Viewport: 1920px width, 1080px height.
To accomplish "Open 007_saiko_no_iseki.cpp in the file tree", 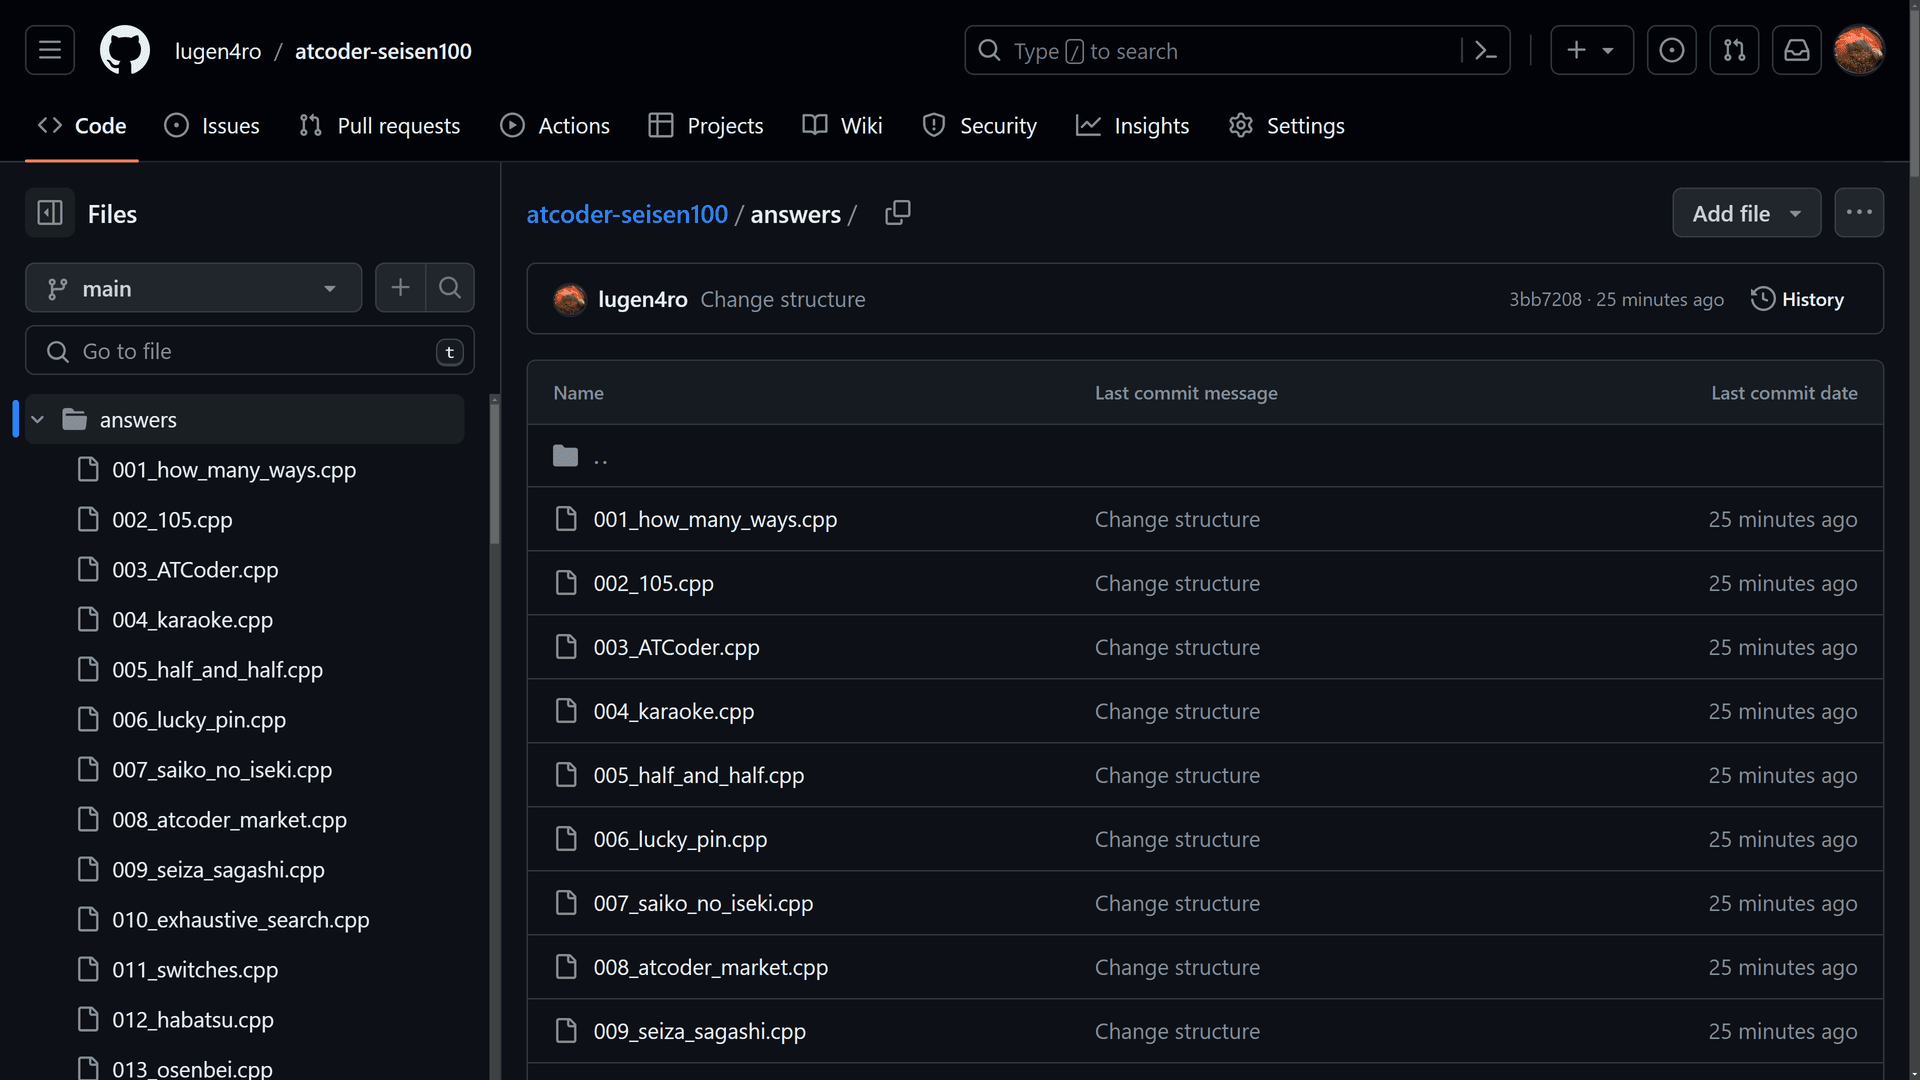I will coord(222,770).
